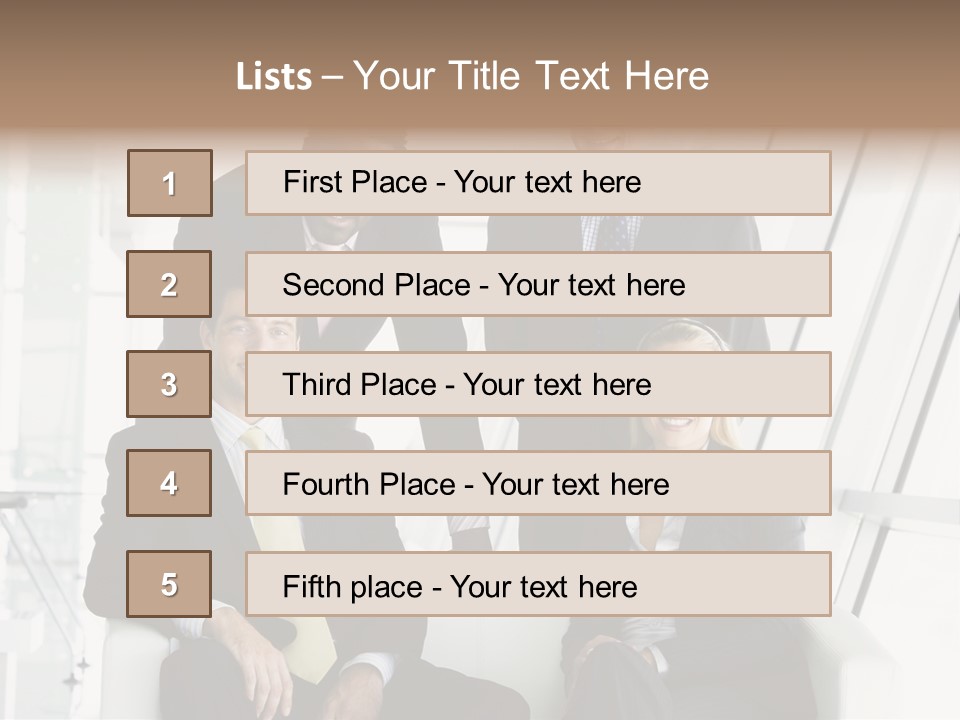Click the number 1 box

point(170,183)
